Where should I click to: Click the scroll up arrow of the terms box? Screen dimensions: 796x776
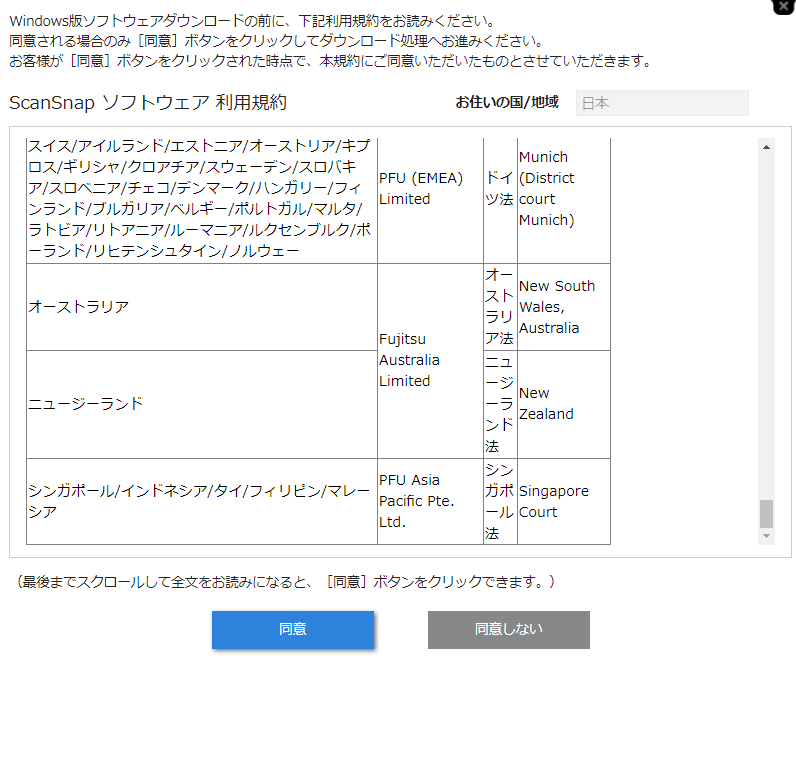point(767,147)
